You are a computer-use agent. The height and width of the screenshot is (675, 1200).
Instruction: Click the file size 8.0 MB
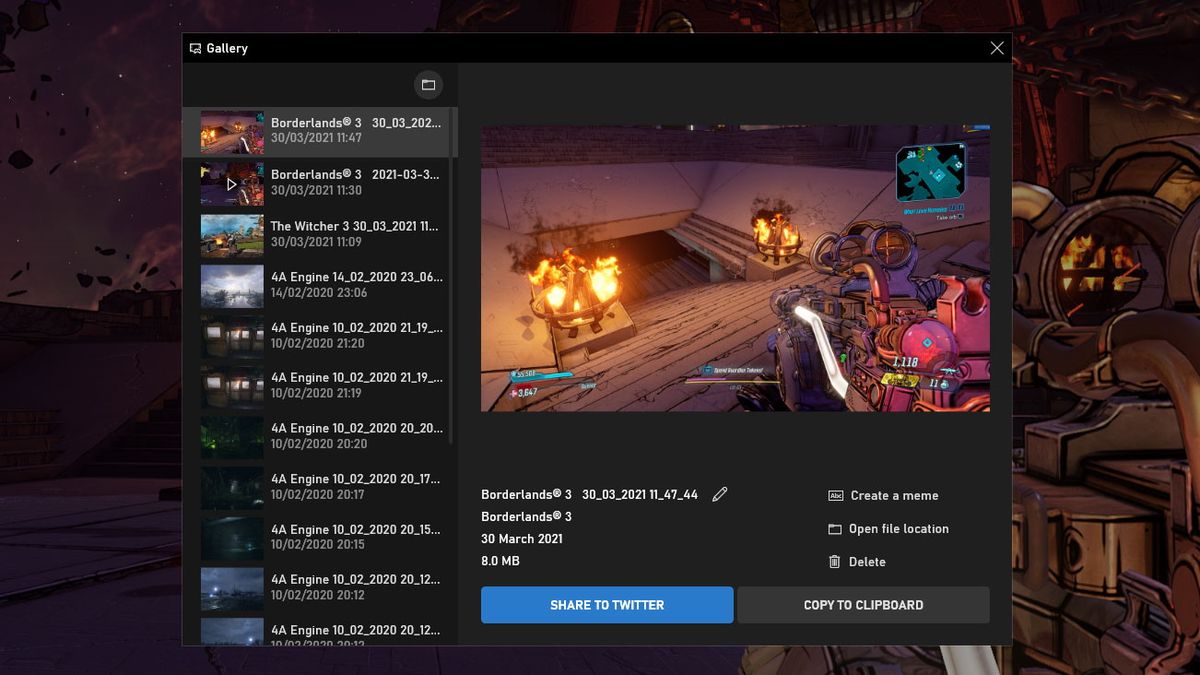point(500,561)
